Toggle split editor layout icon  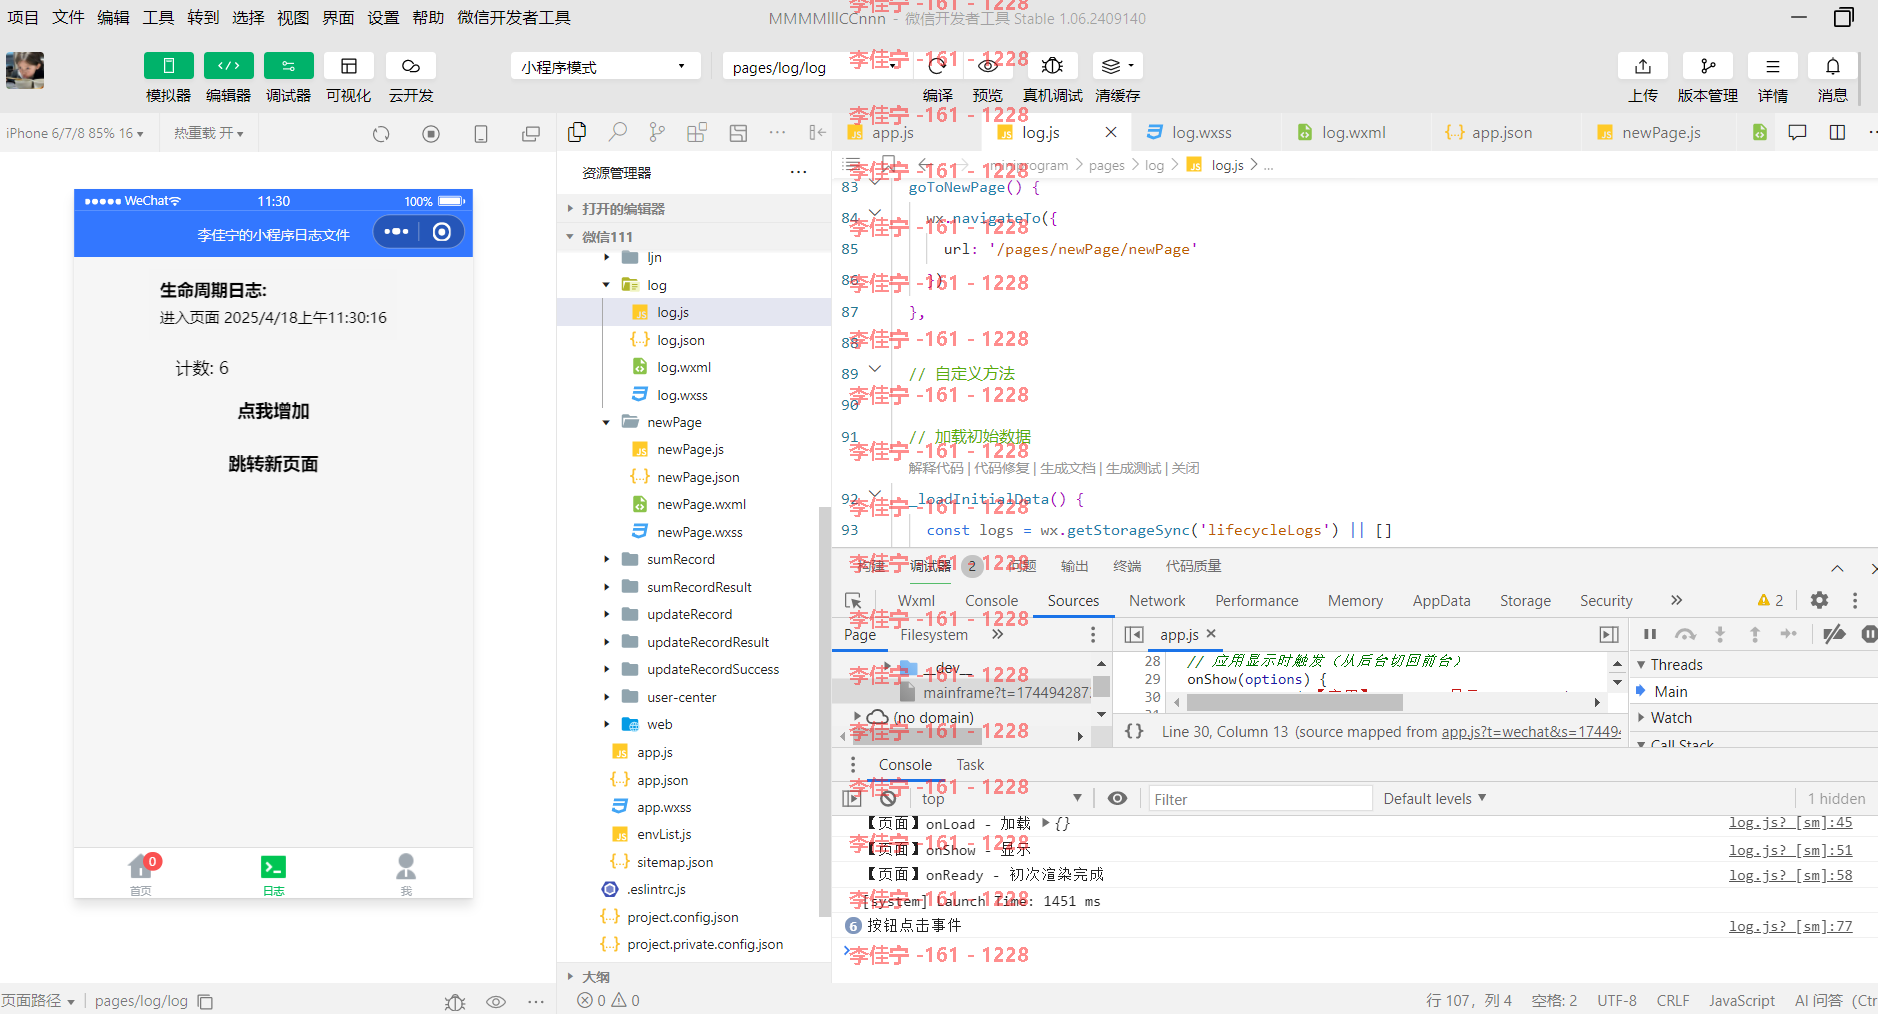tap(1837, 132)
